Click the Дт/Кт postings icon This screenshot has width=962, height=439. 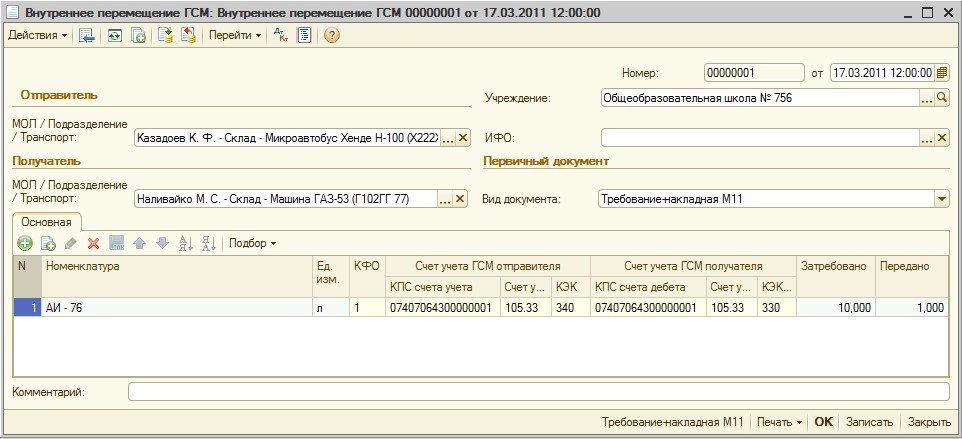[x=281, y=35]
